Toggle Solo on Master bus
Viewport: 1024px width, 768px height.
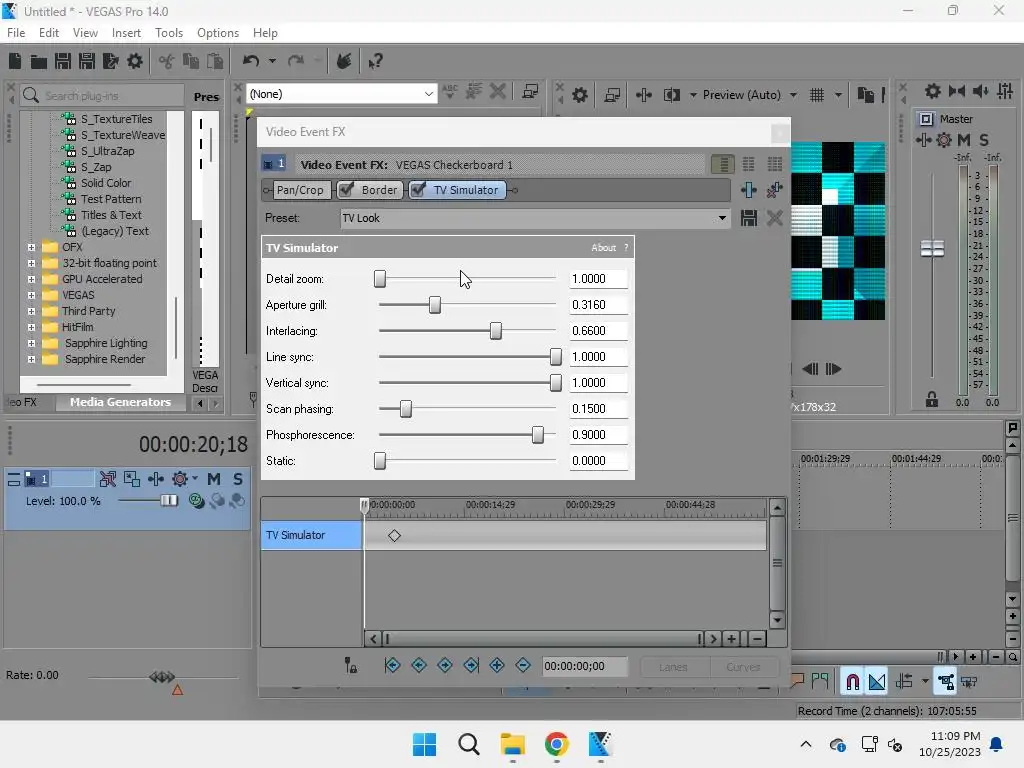click(x=984, y=140)
